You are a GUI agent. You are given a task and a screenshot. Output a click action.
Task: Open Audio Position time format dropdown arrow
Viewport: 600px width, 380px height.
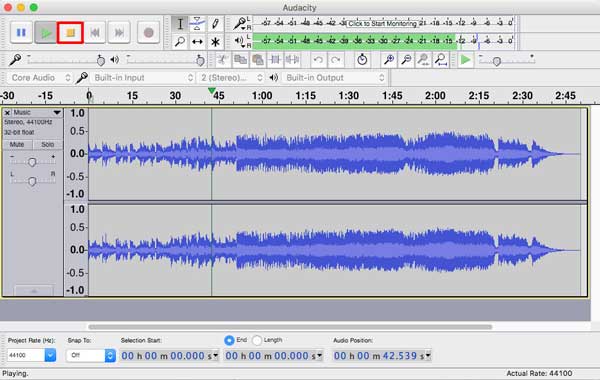tap(428, 356)
